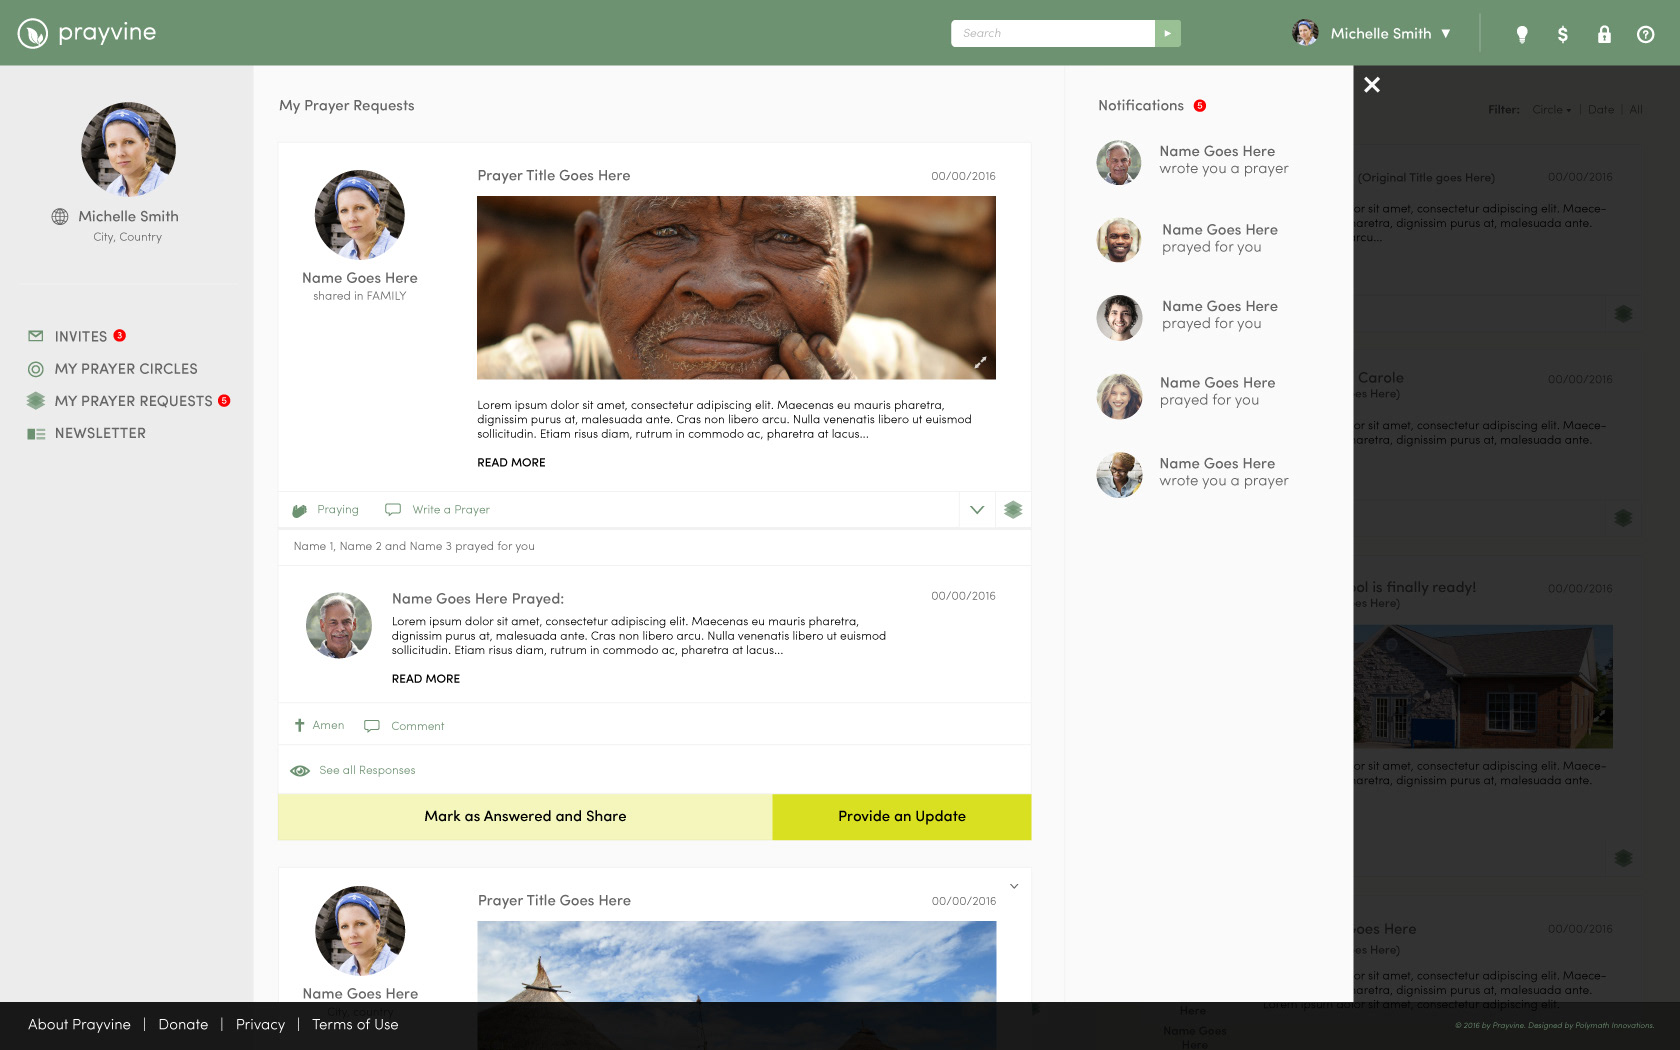1680x1050 pixels.
Task: Click READ MORE under Name Goes Here Prayed
Action: (x=426, y=679)
